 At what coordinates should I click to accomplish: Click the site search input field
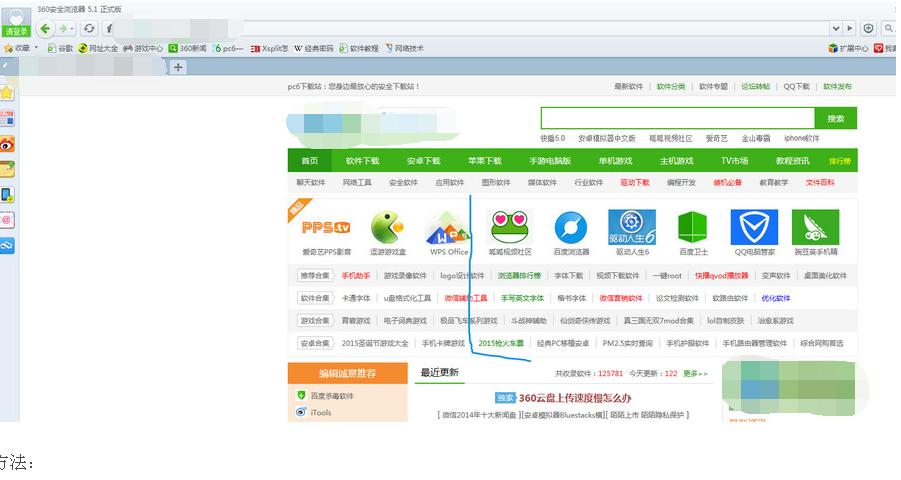[x=678, y=118]
